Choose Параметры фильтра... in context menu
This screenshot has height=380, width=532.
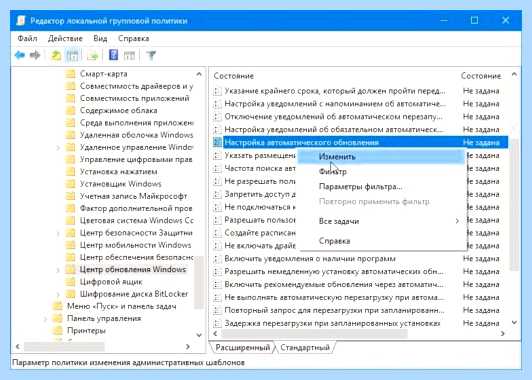pyautogui.click(x=381, y=187)
